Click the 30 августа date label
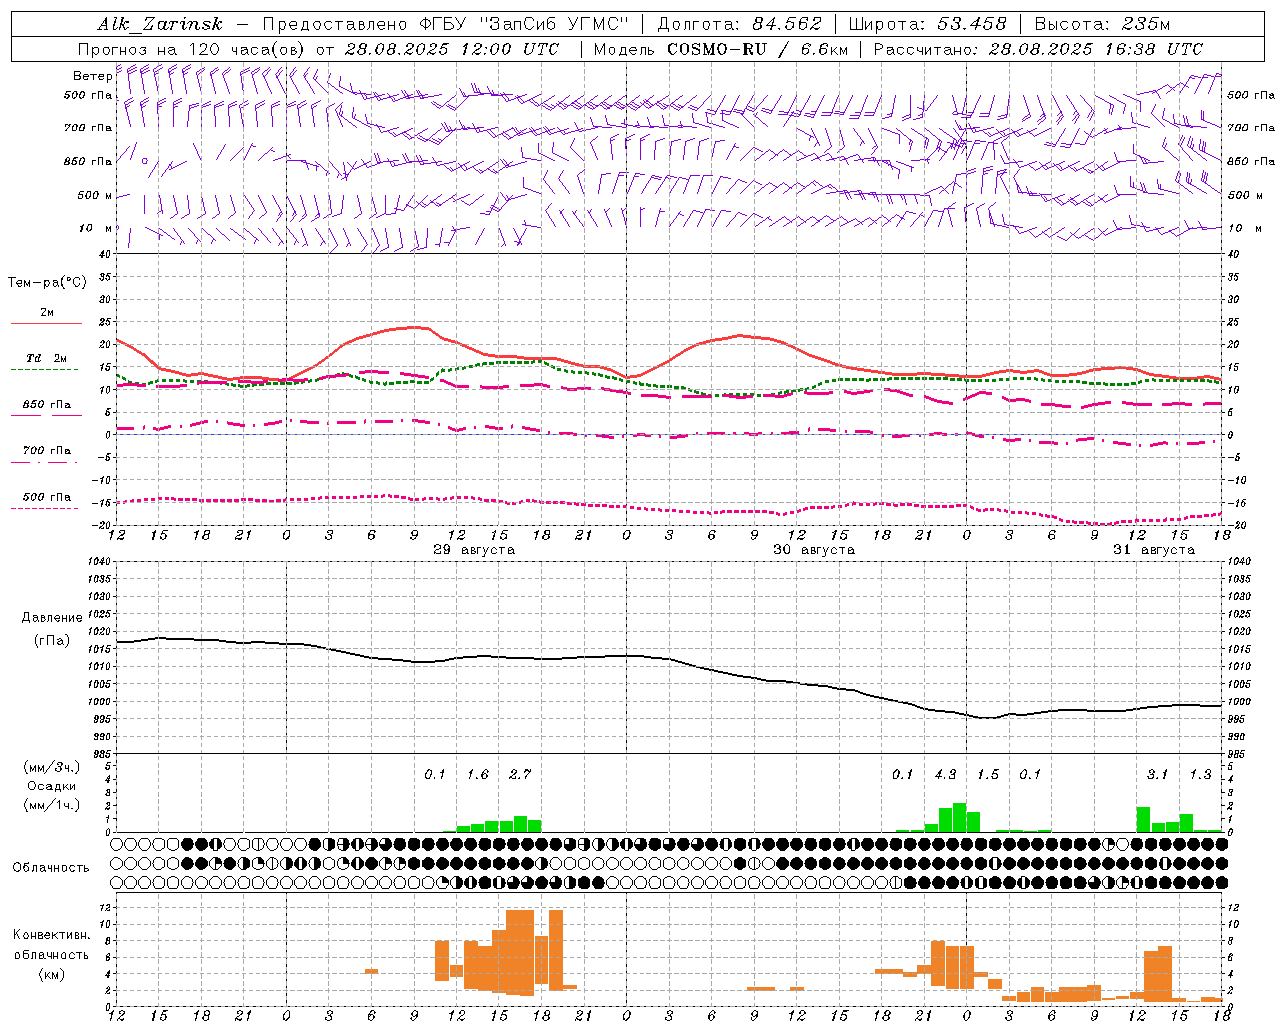Image resolution: width=1280 pixels, height=1024 pixels. pyautogui.click(x=814, y=550)
